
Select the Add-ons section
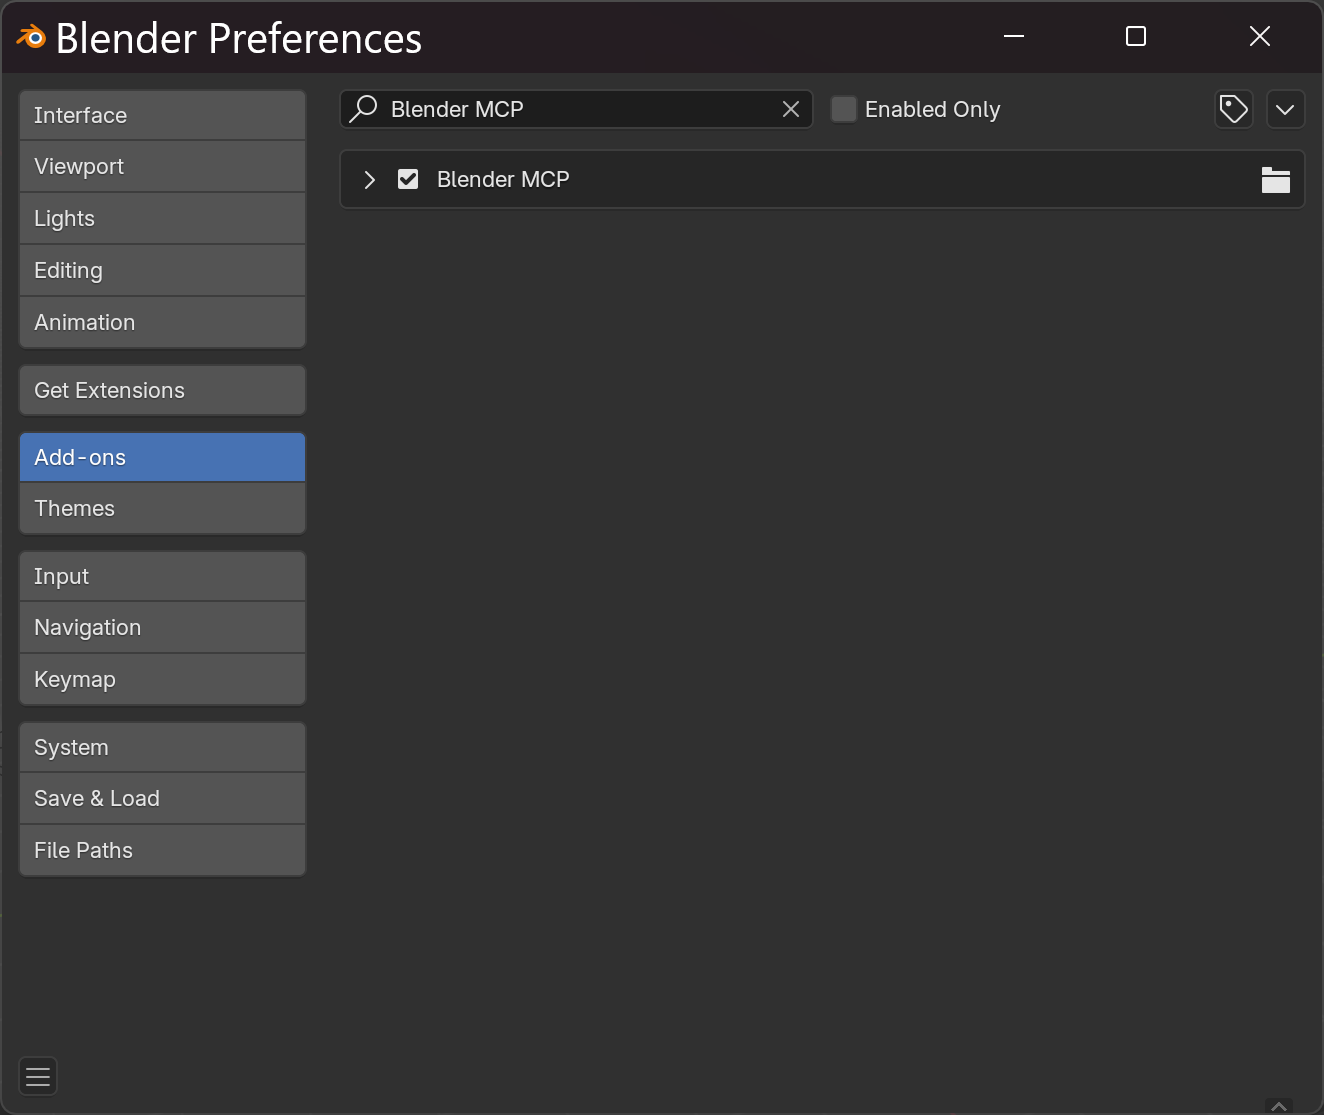(x=162, y=457)
